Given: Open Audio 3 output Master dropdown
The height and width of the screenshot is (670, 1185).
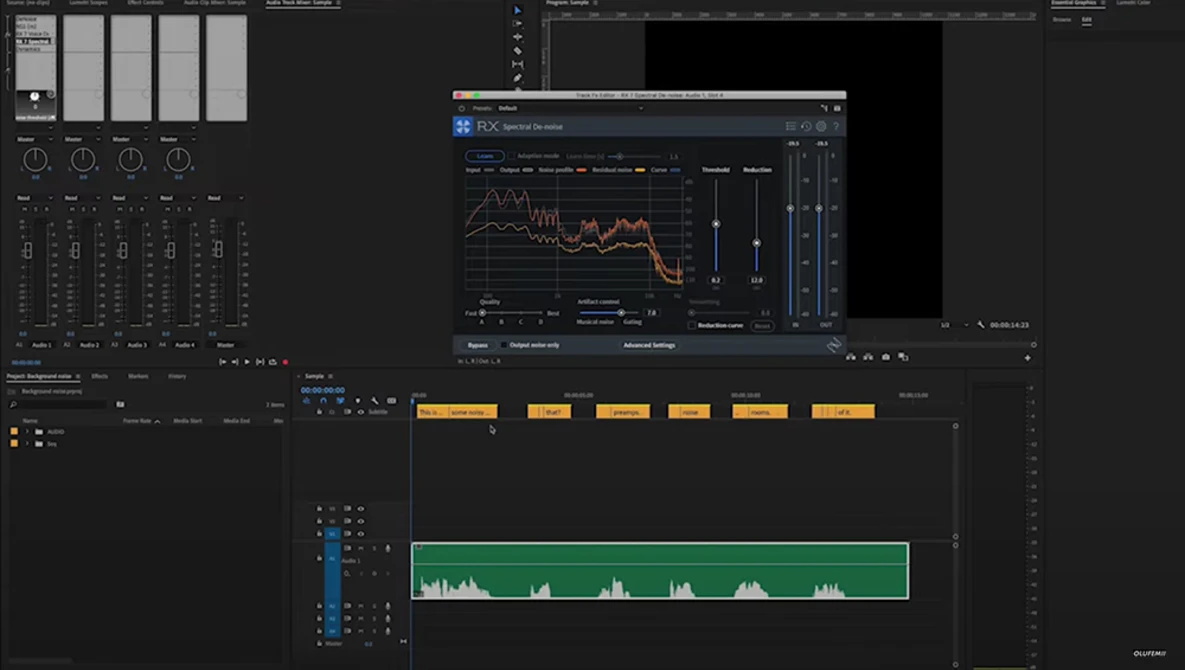Looking at the screenshot, I should pyautogui.click(x=130, y=139).
